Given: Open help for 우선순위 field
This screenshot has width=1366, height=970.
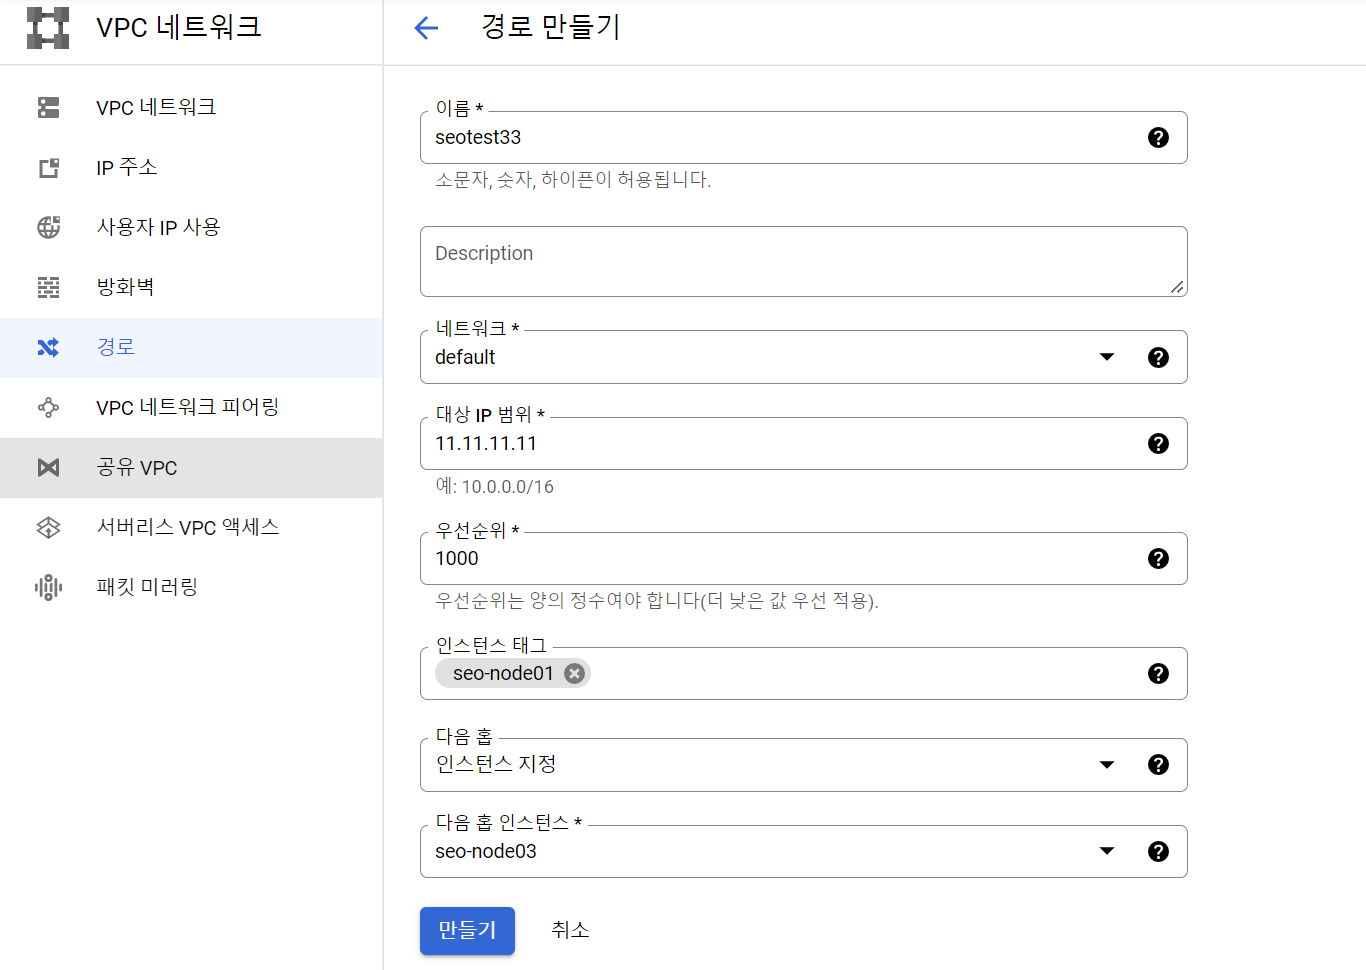Looking at the screenshot, I should 1158,558.
